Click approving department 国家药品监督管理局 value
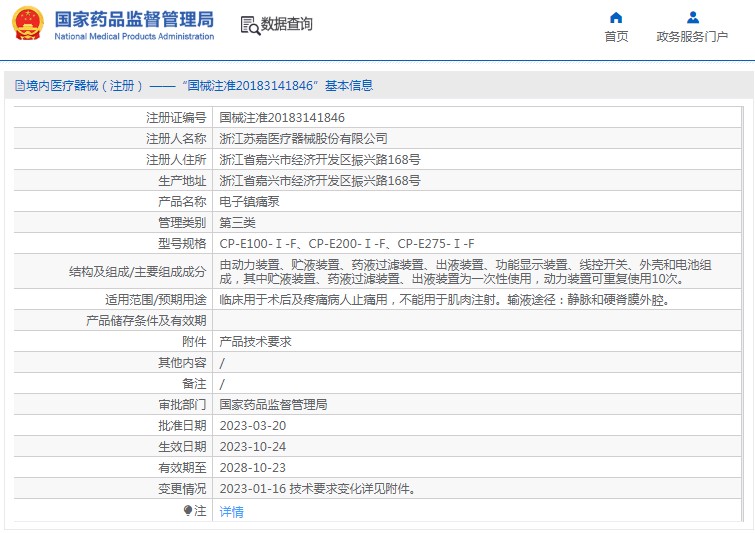Viewport: 755px width, 533px height. click(273, 404)
